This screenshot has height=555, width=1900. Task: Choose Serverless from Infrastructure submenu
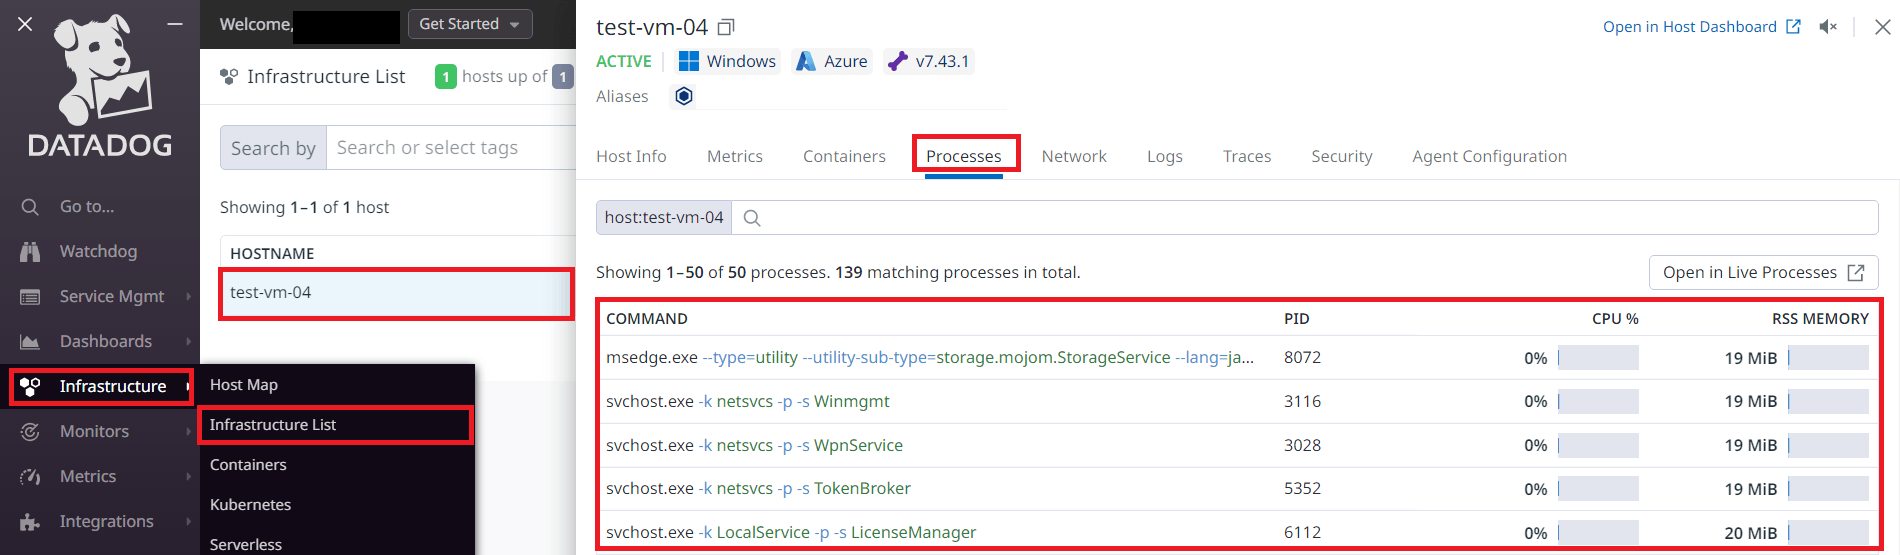pos(246,545)
